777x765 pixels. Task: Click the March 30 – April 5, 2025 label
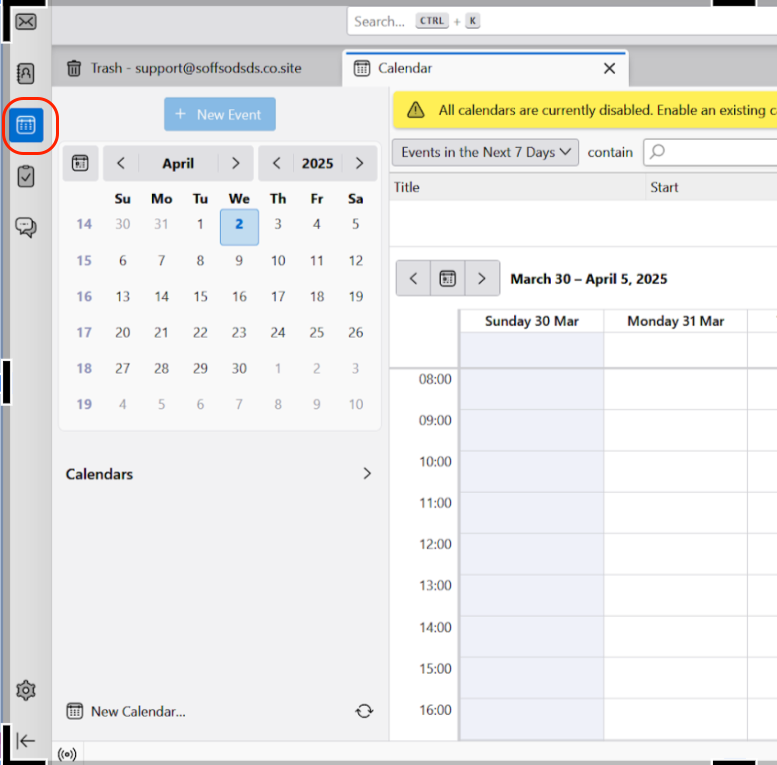coord(589,279)
